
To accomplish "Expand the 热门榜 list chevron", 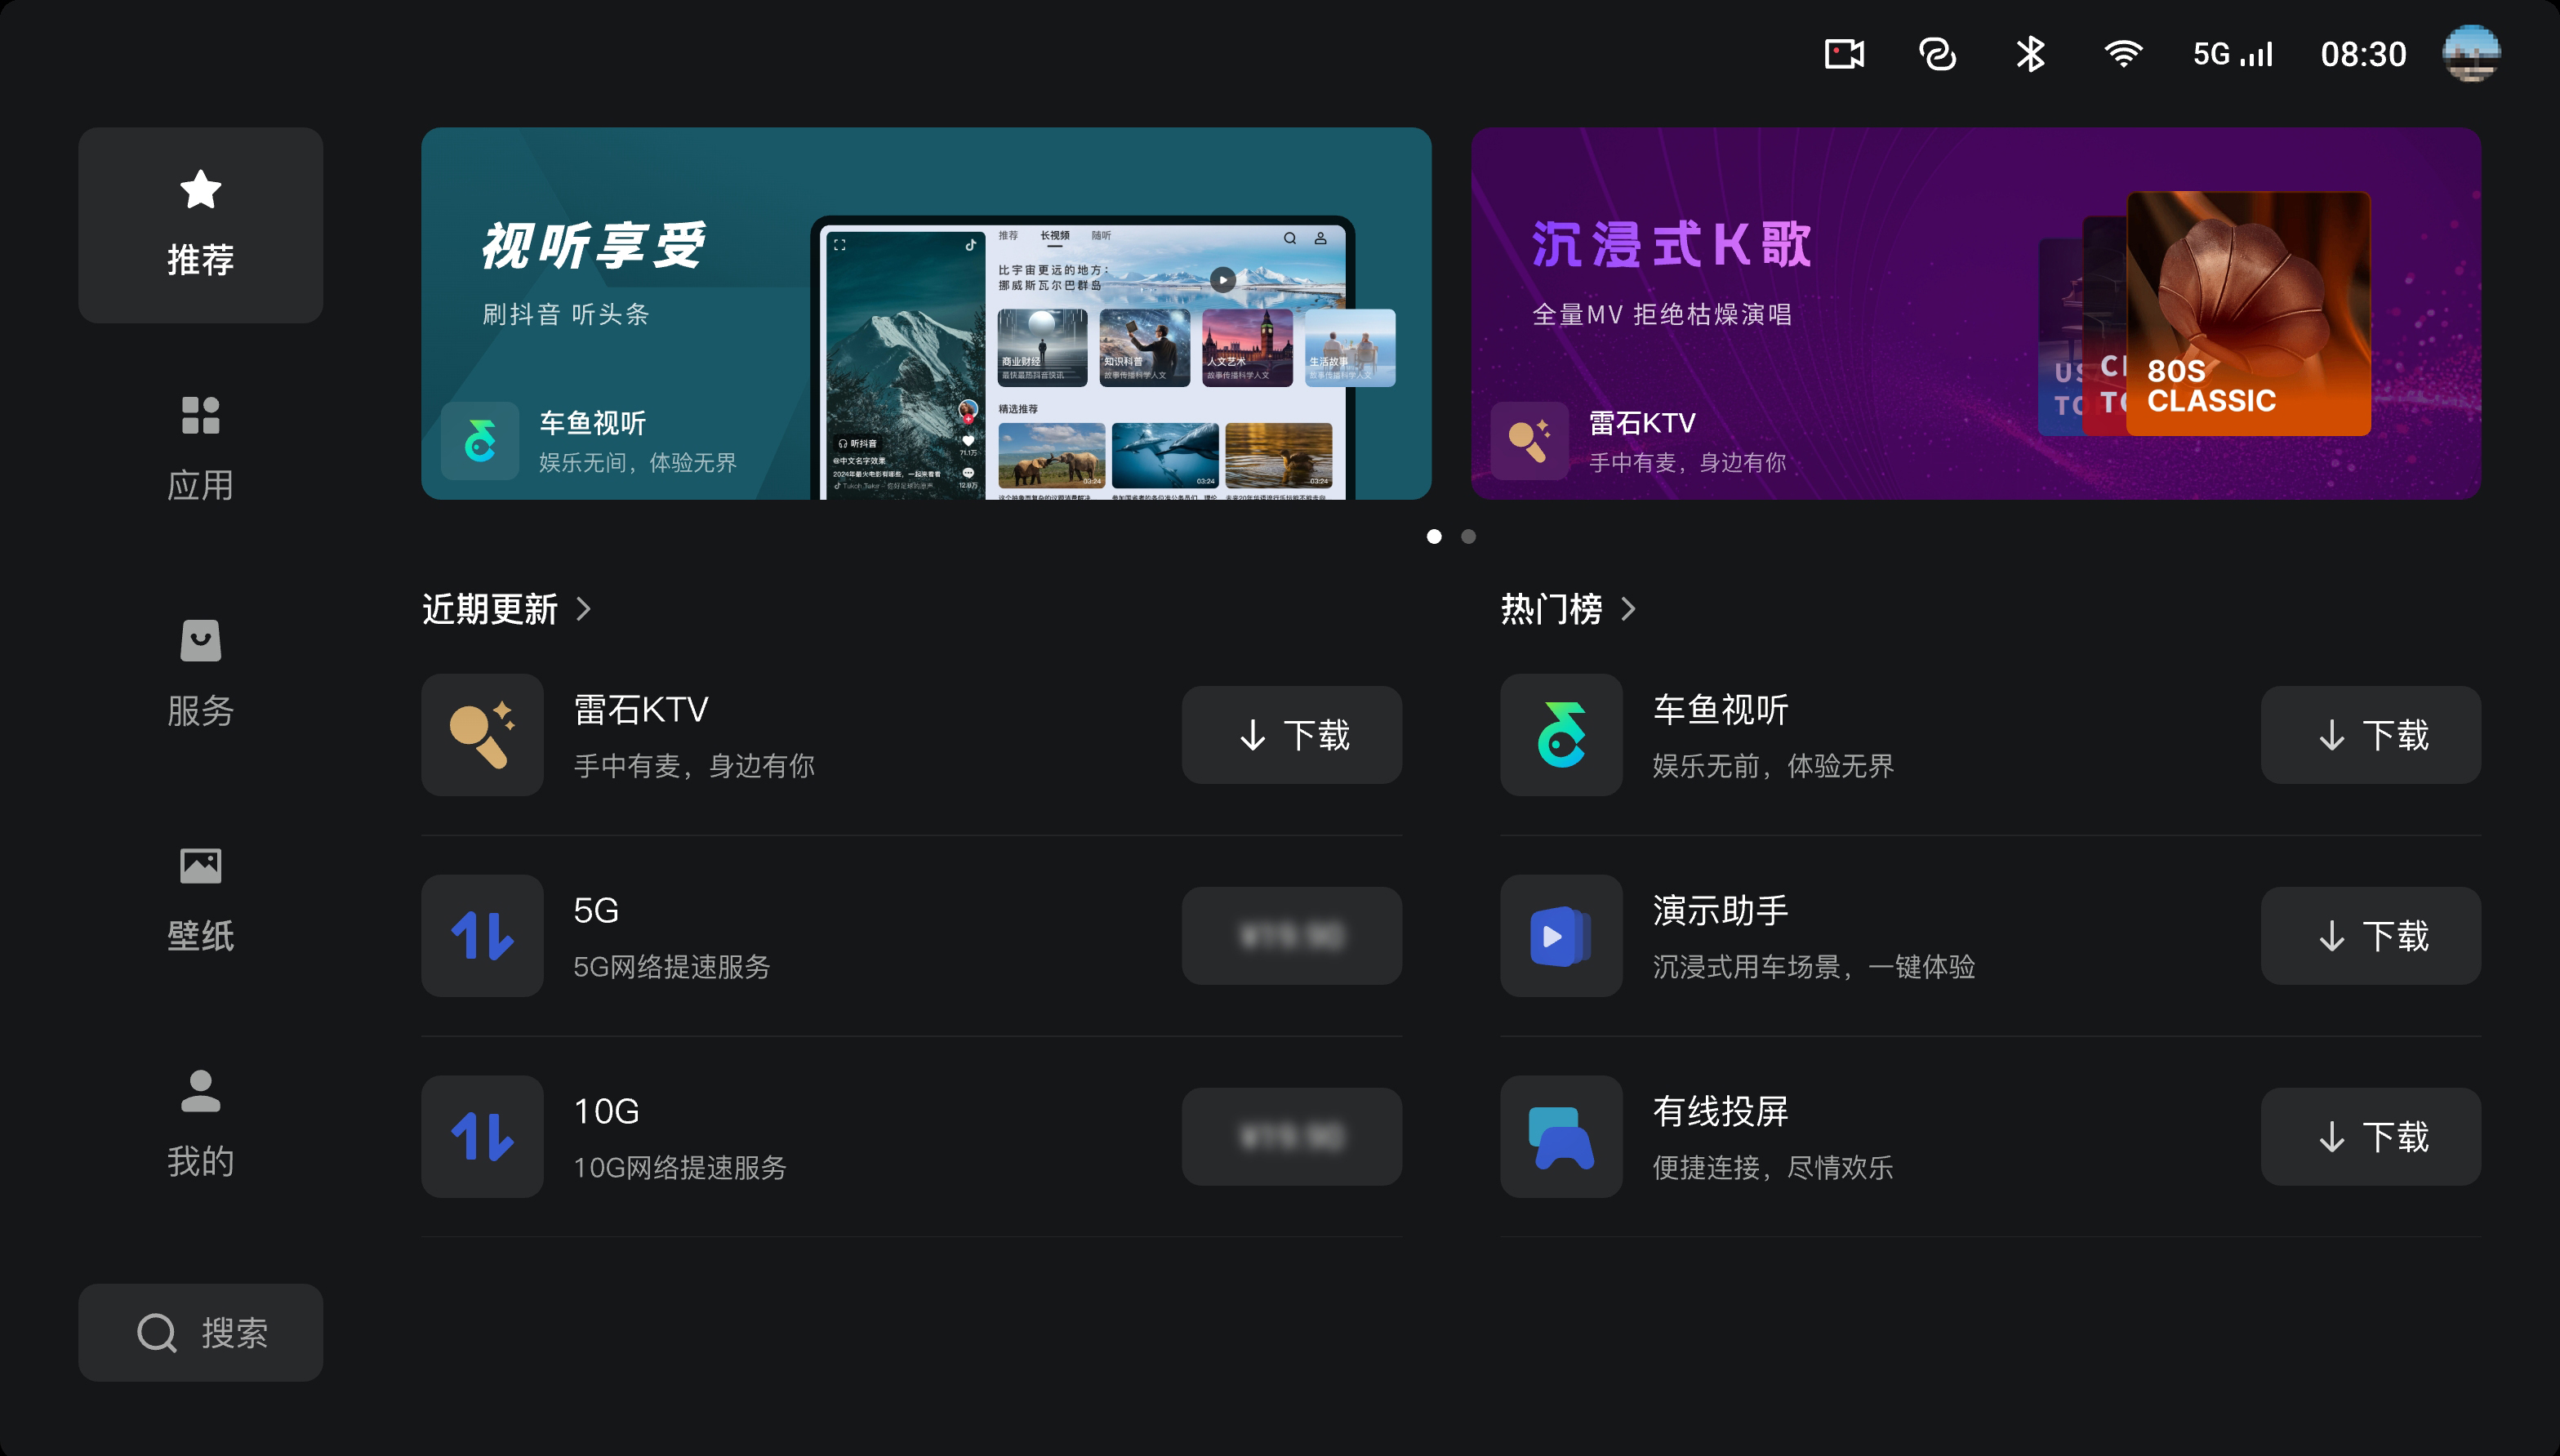I will coord(1629,609).
